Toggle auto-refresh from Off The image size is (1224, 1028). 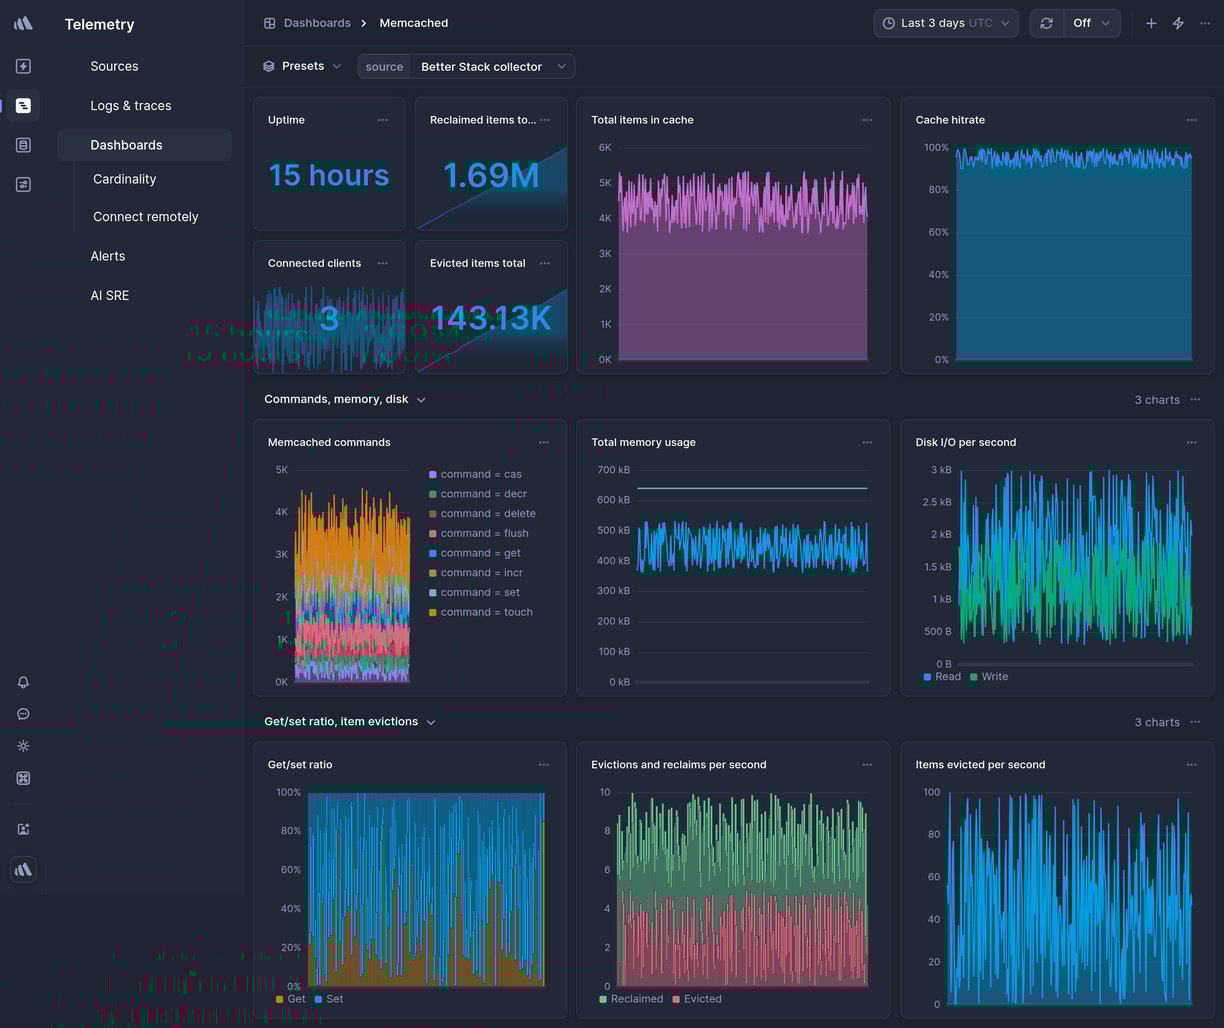coord(1092,22)
